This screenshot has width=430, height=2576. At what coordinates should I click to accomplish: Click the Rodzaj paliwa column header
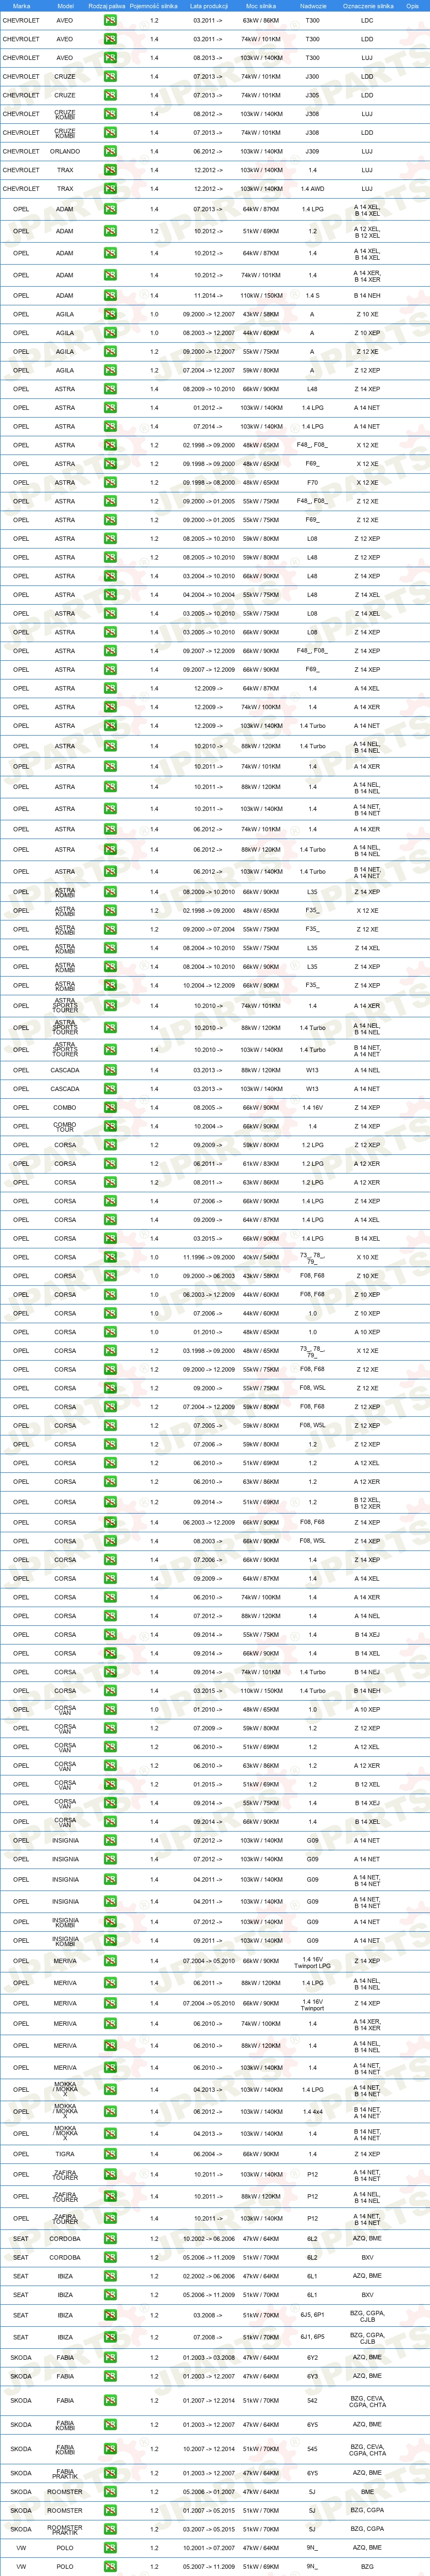[107, 6]
